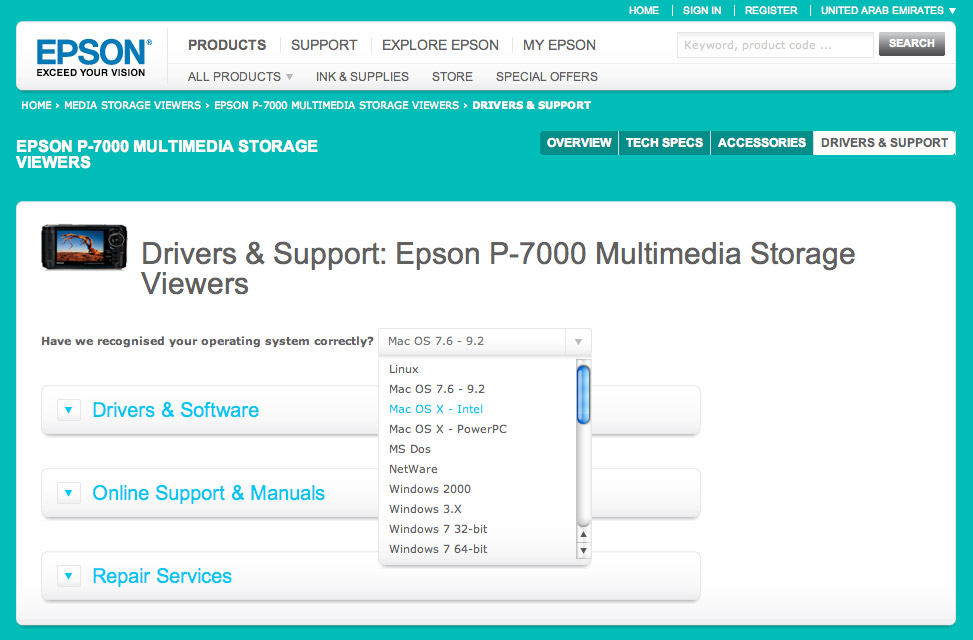Click the top Home link
This screenshot has width=973, height=640.
(643, 11)
